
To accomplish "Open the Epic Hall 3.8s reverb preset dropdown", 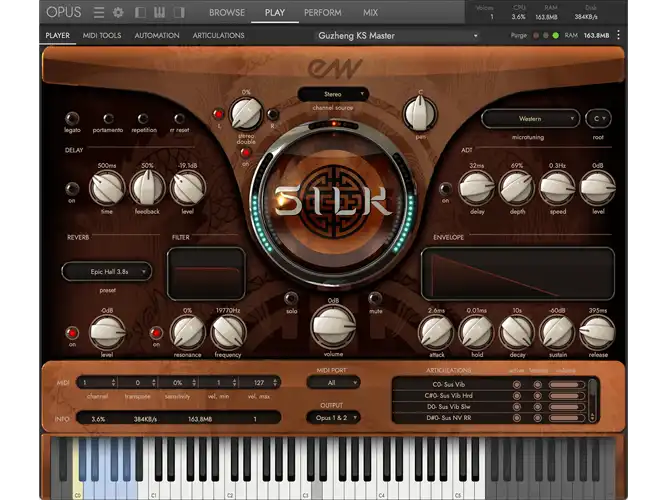I will coord(107,271).
